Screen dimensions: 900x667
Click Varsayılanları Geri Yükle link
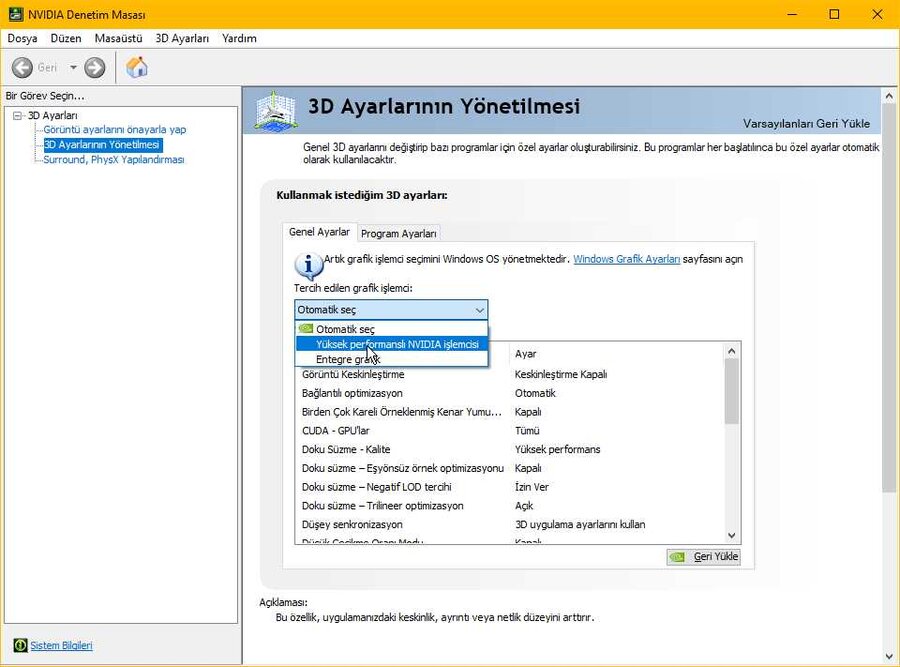coord(806,123)
